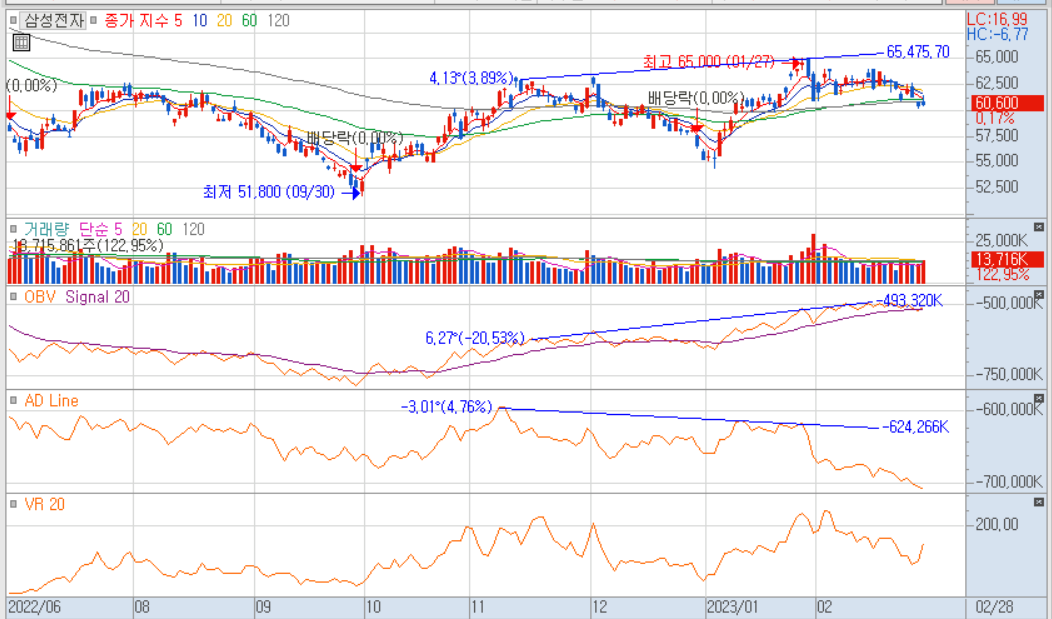Click the LC:16,99 value
The width and height of the screenshot is (1052, 619).
[997, 19]
